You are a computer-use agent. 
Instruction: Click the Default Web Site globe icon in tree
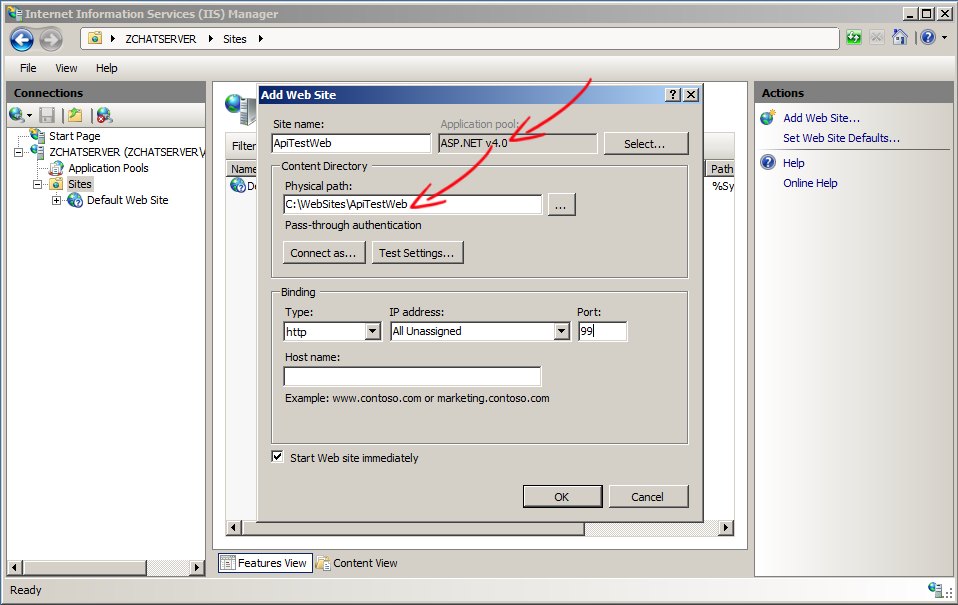pyautogui.click(x=75, y=200)
